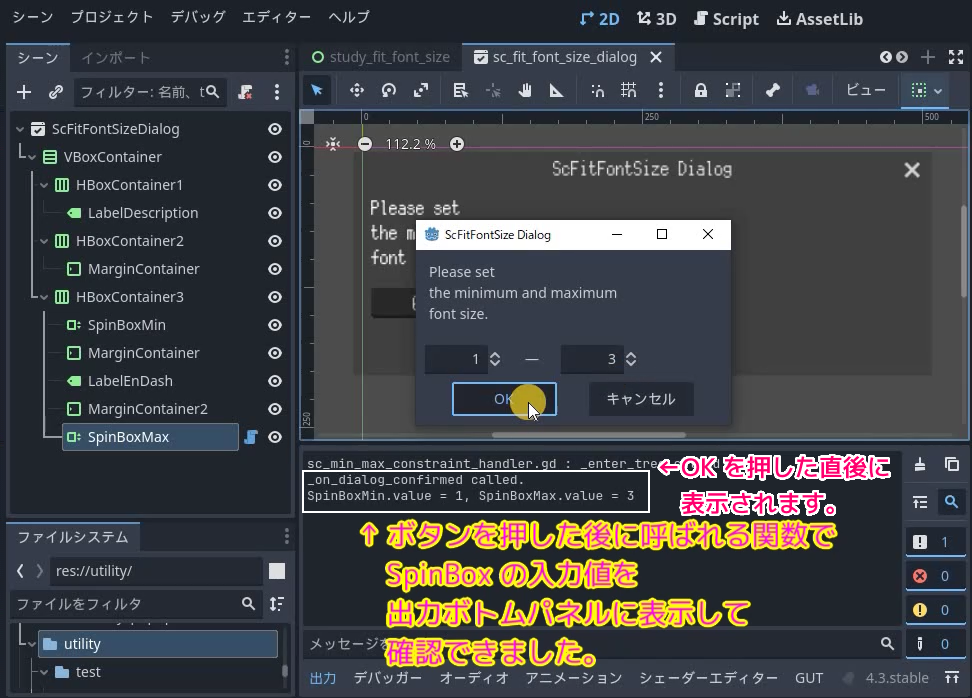This screenshot has height=698, width=972.
Task: Add a new scene tab
Action: click(927, 58)
